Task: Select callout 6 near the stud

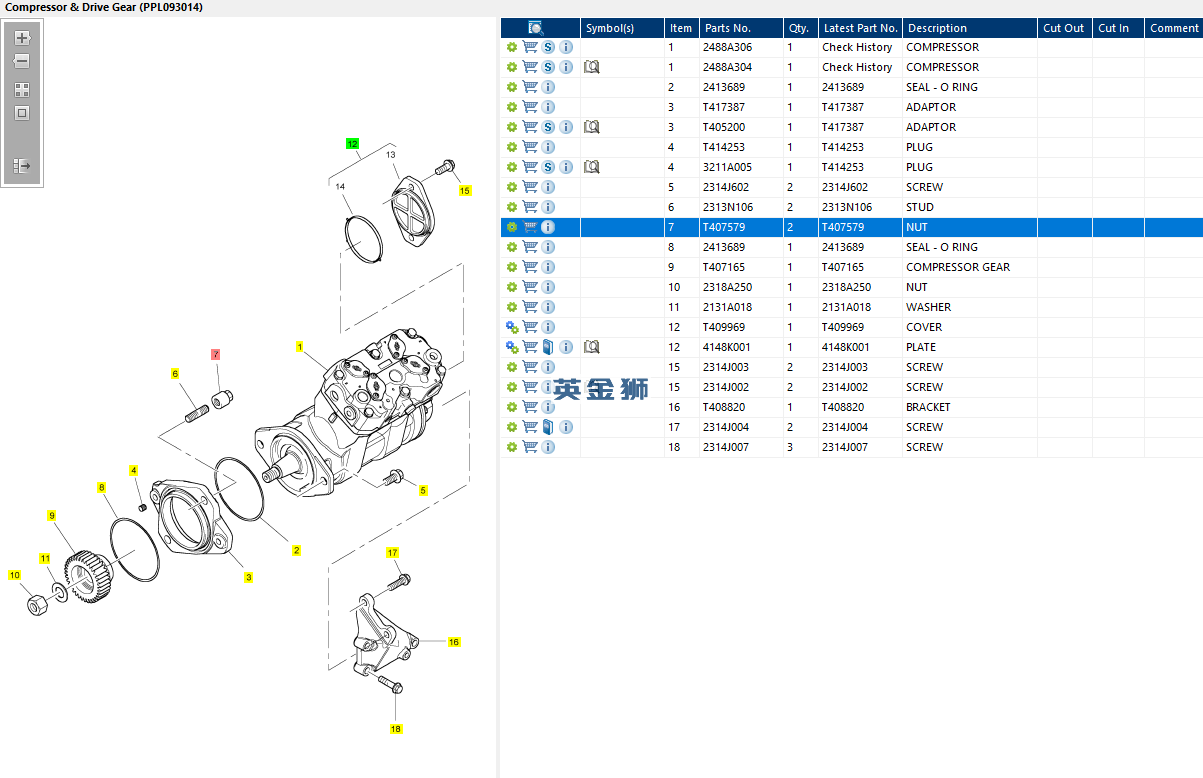Action: point(175,374)
